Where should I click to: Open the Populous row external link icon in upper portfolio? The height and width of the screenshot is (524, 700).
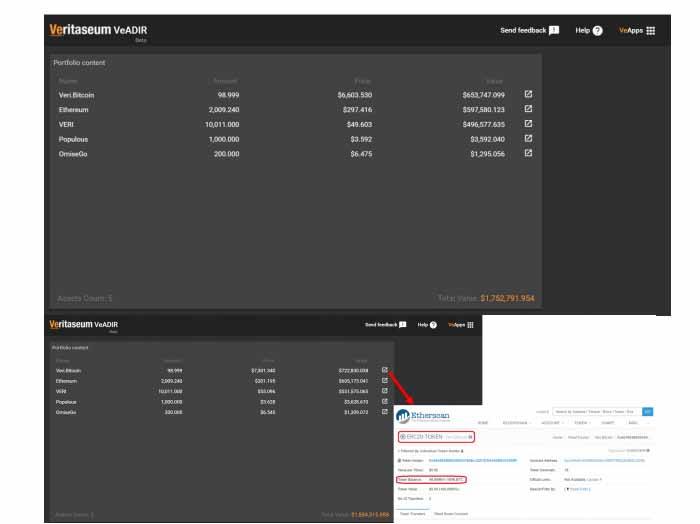pos(528,138)
